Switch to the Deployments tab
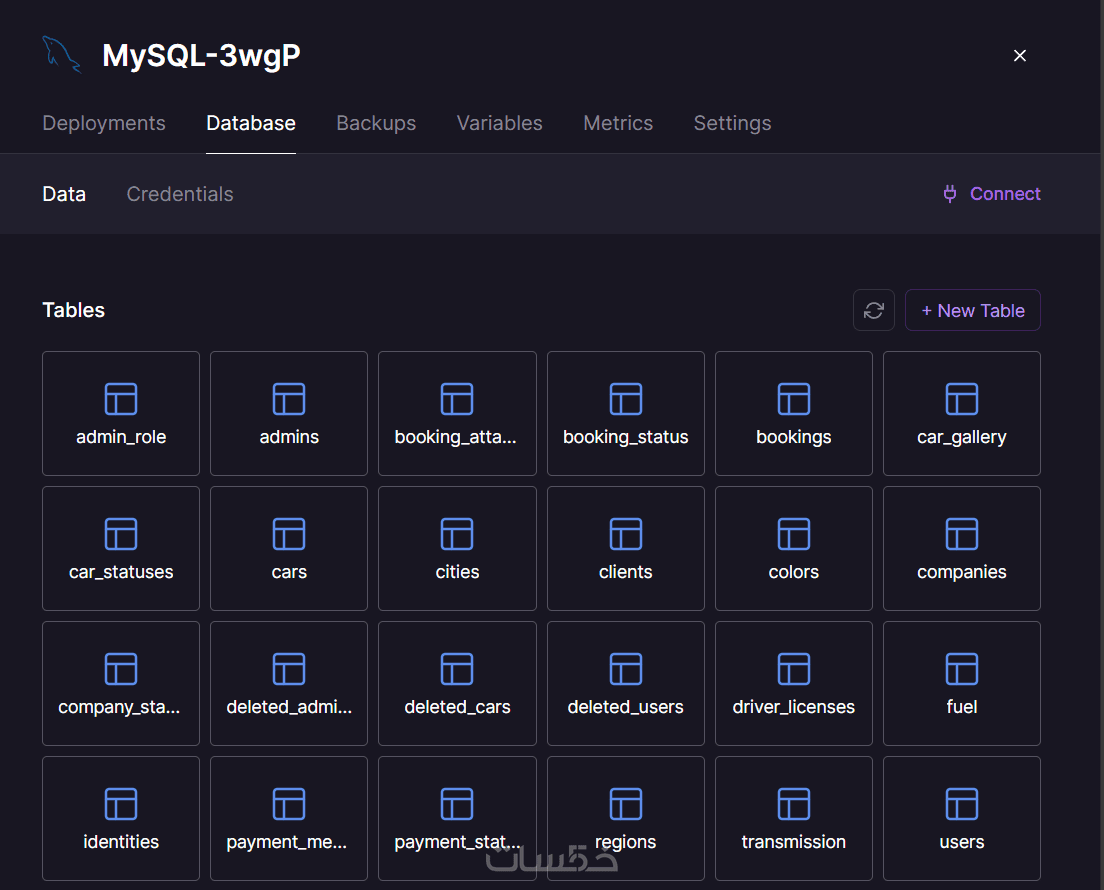Screen dimensions: 1104x890 click(104, 123)
